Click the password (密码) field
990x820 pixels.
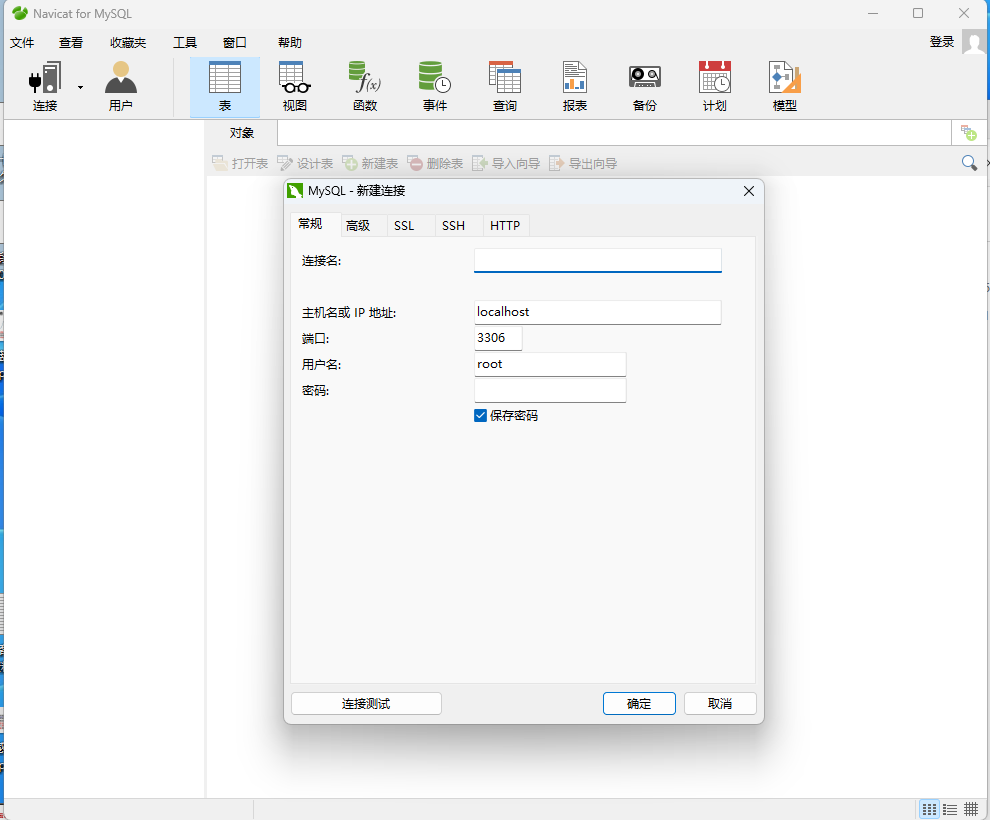coord(550,390)
